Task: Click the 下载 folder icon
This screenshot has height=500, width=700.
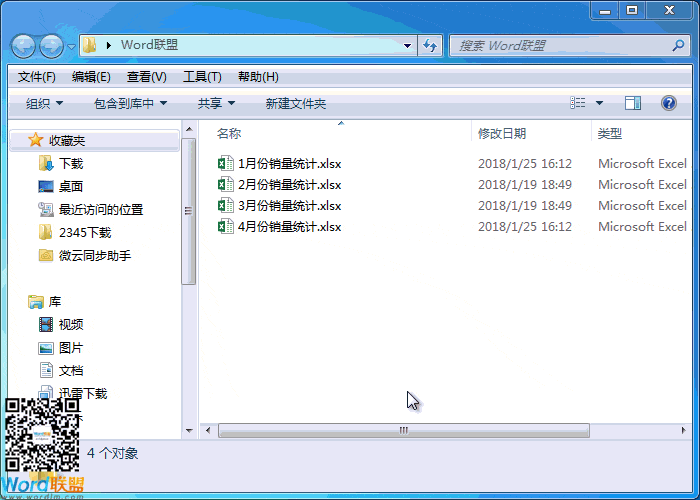Action: (46, 163)
